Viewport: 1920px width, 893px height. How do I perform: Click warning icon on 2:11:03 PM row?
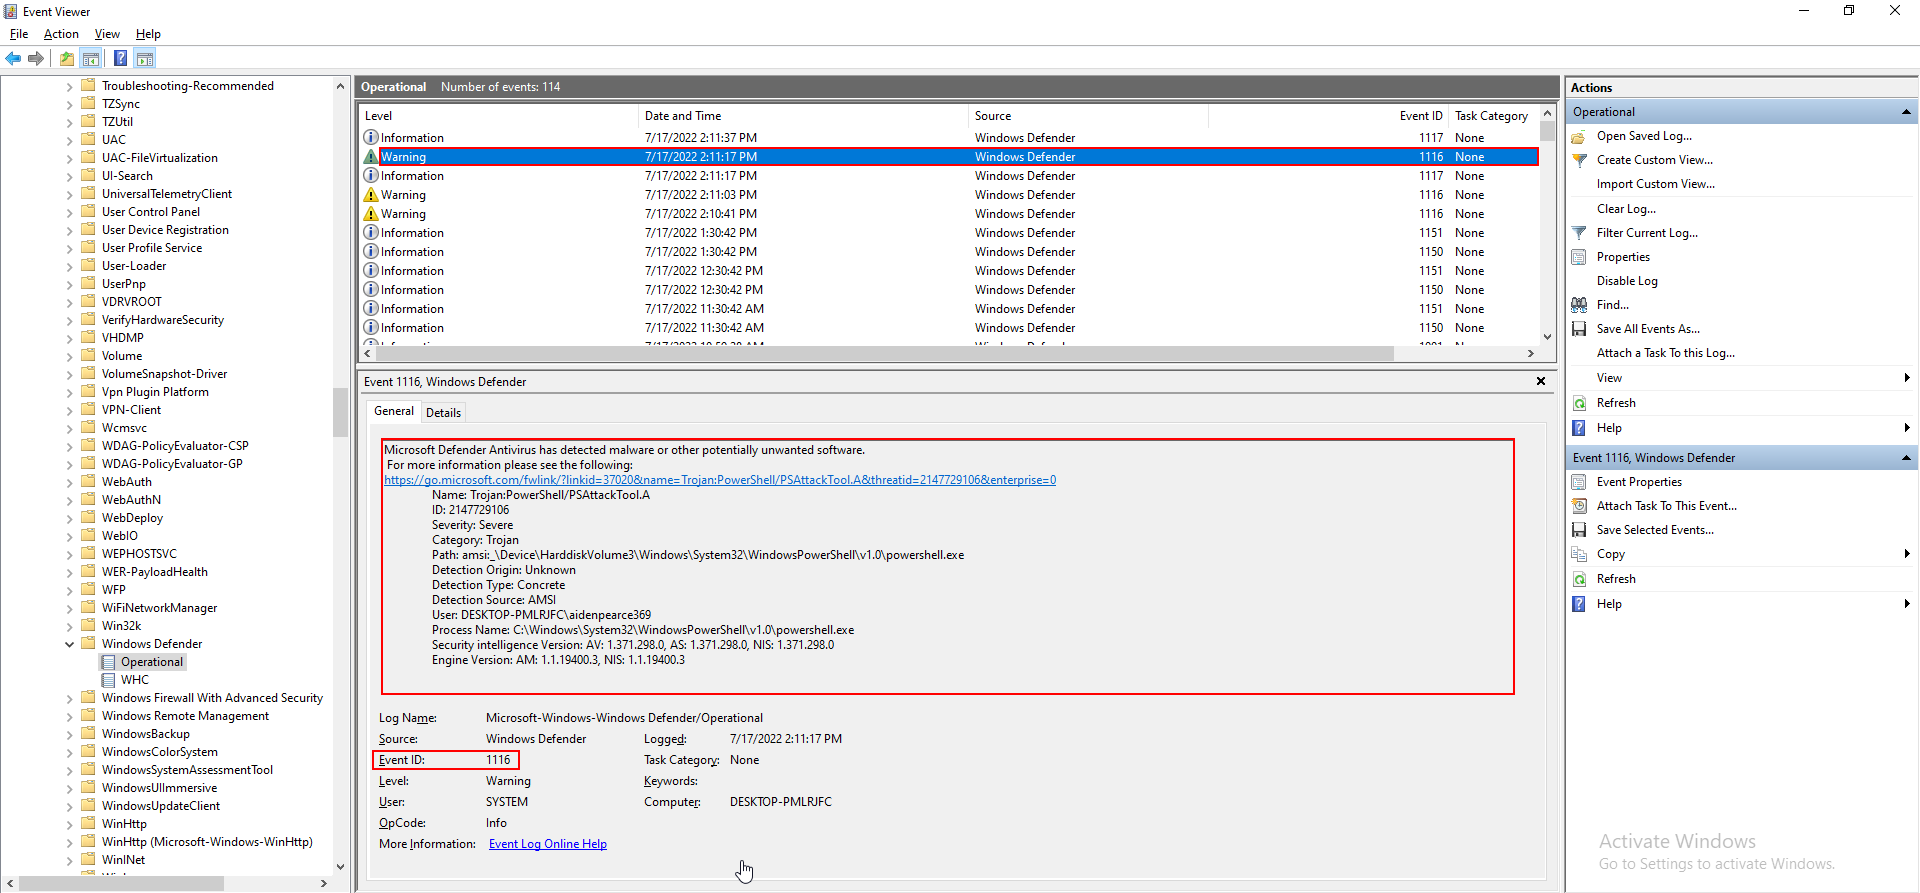371,195
